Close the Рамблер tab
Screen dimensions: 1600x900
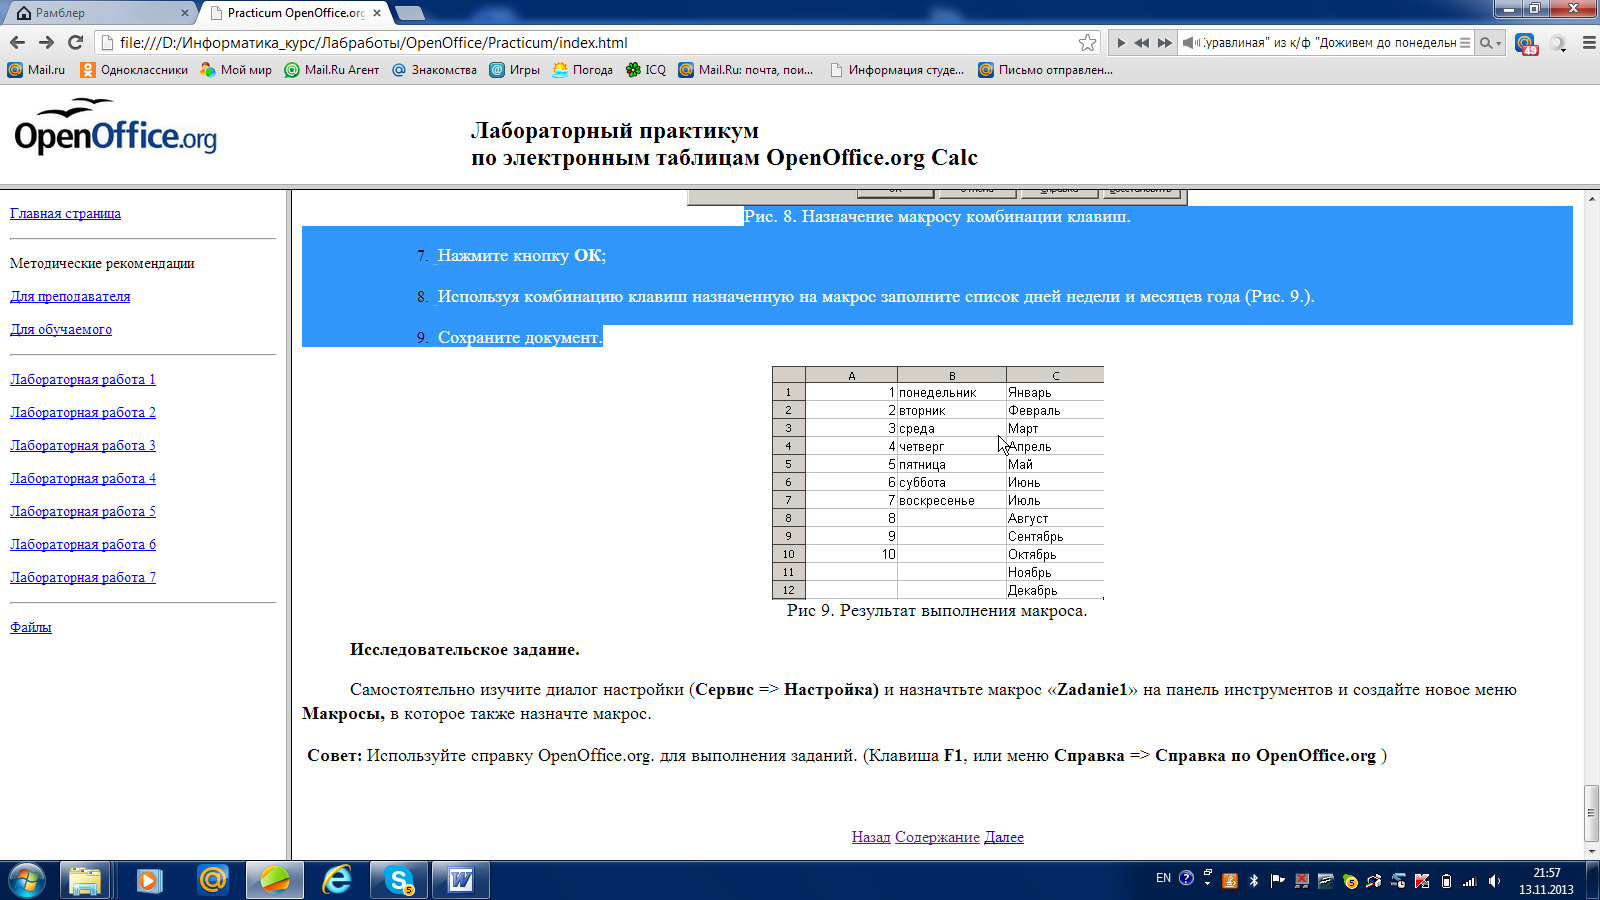(x=184, y=13)
